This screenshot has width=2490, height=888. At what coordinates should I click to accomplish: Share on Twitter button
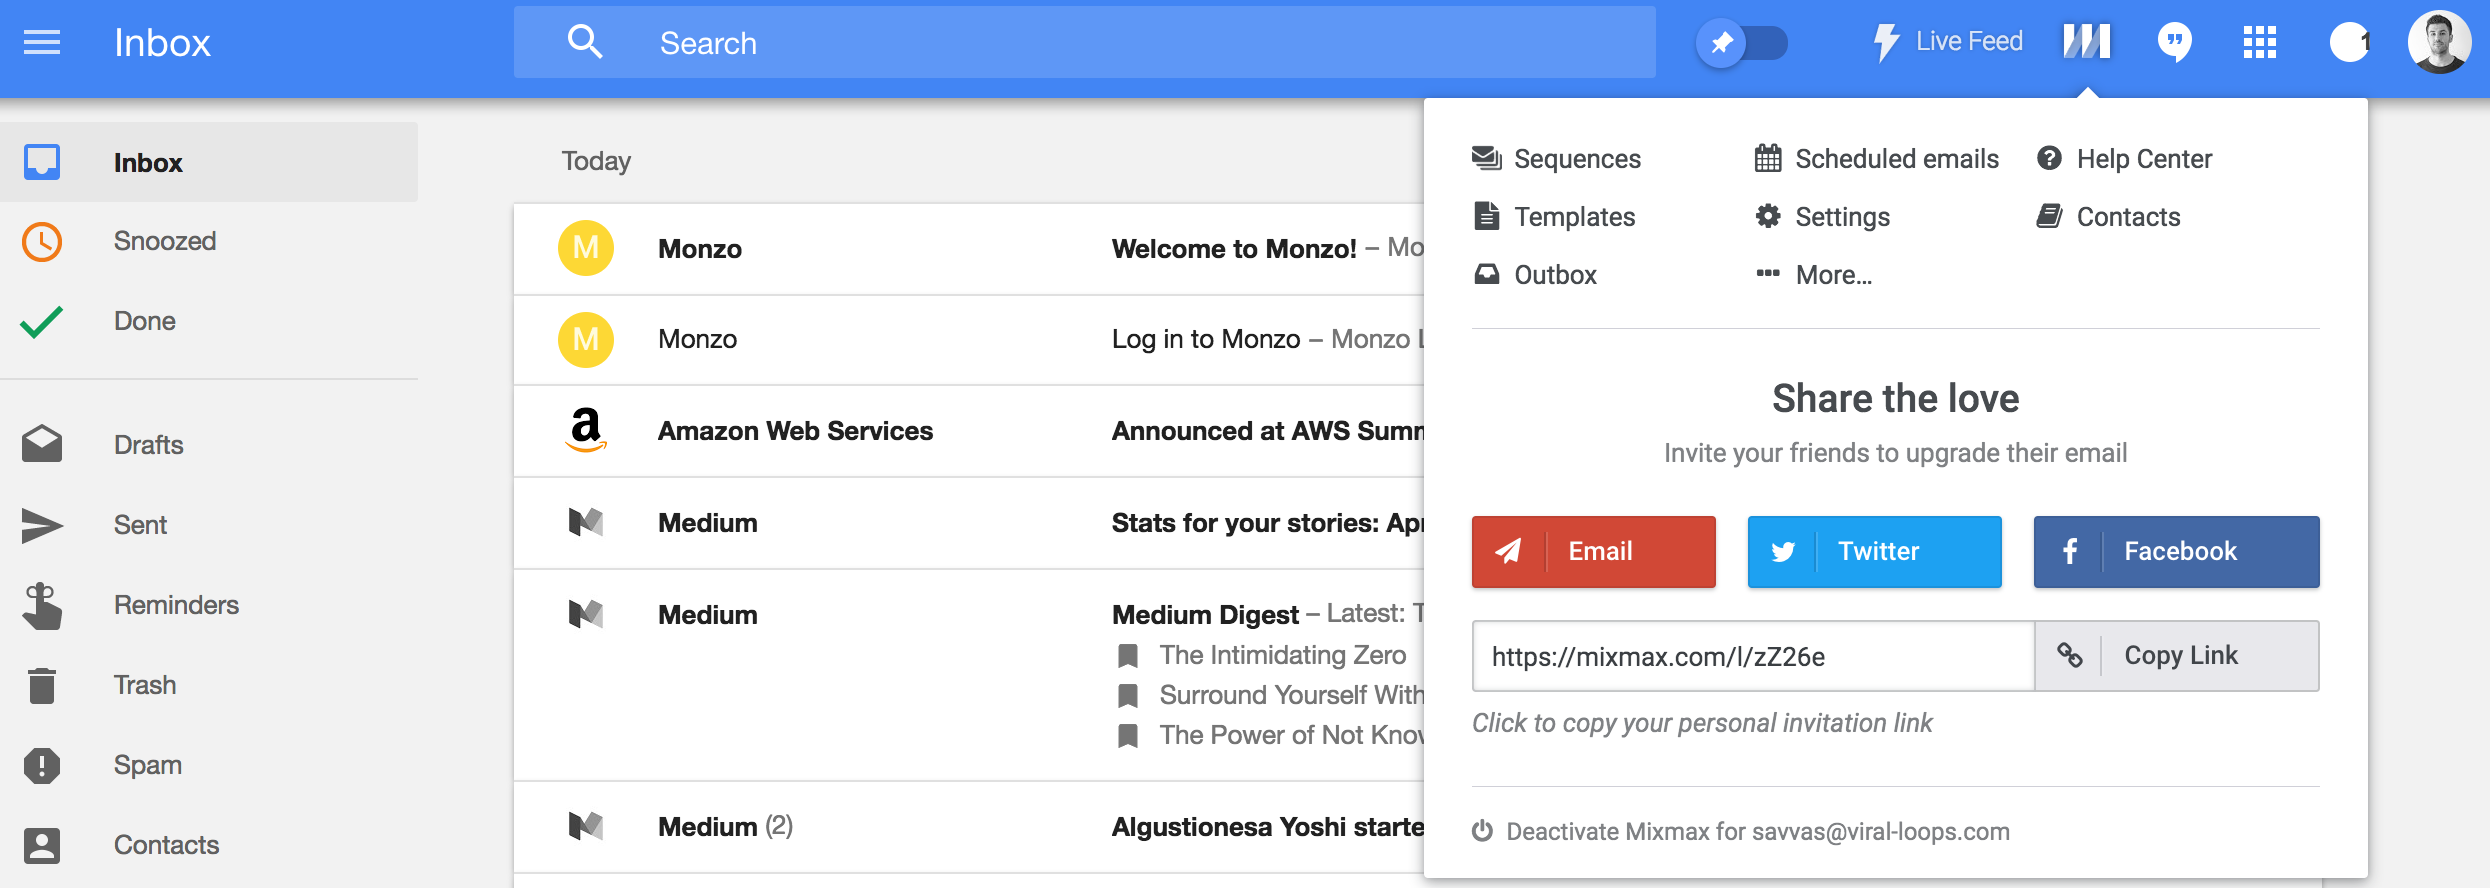coord(1874,551)
